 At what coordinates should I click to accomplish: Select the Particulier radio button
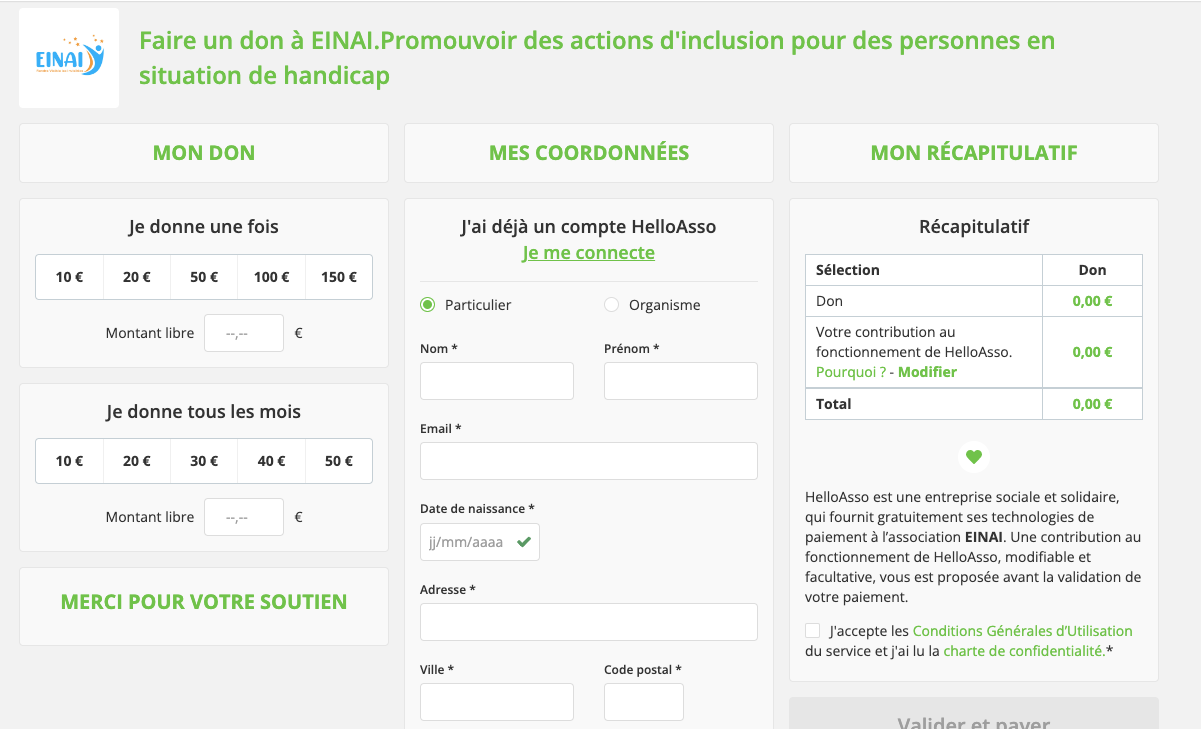[x=428, y=305]
